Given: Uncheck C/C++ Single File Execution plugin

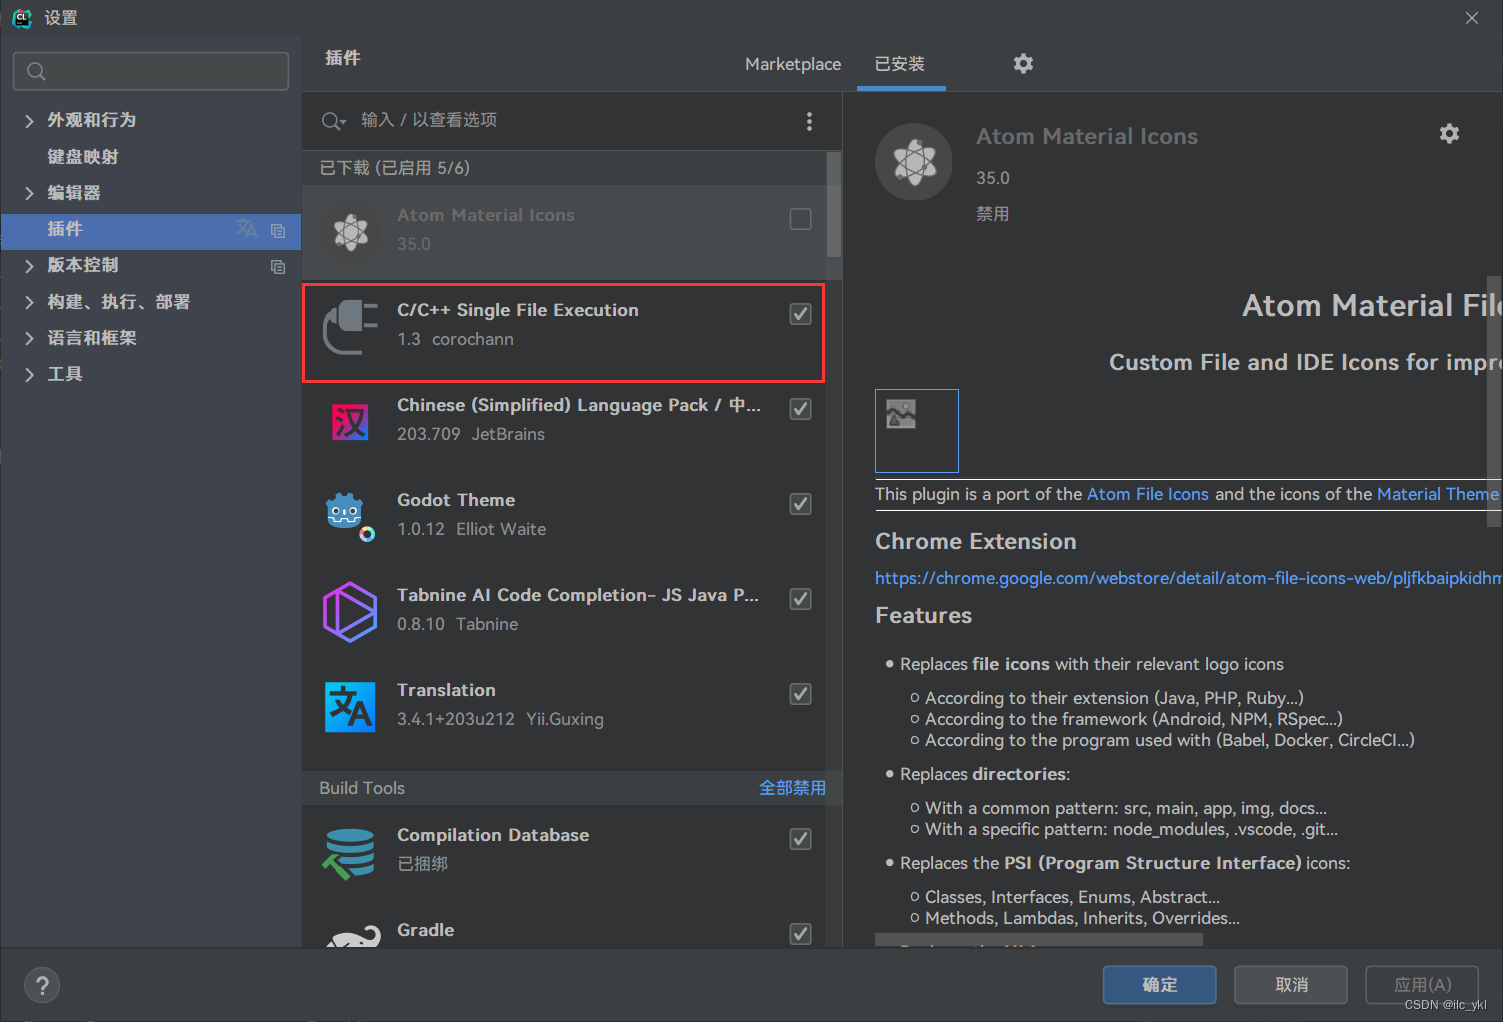Looking at the screenshot, I should 800,314.
